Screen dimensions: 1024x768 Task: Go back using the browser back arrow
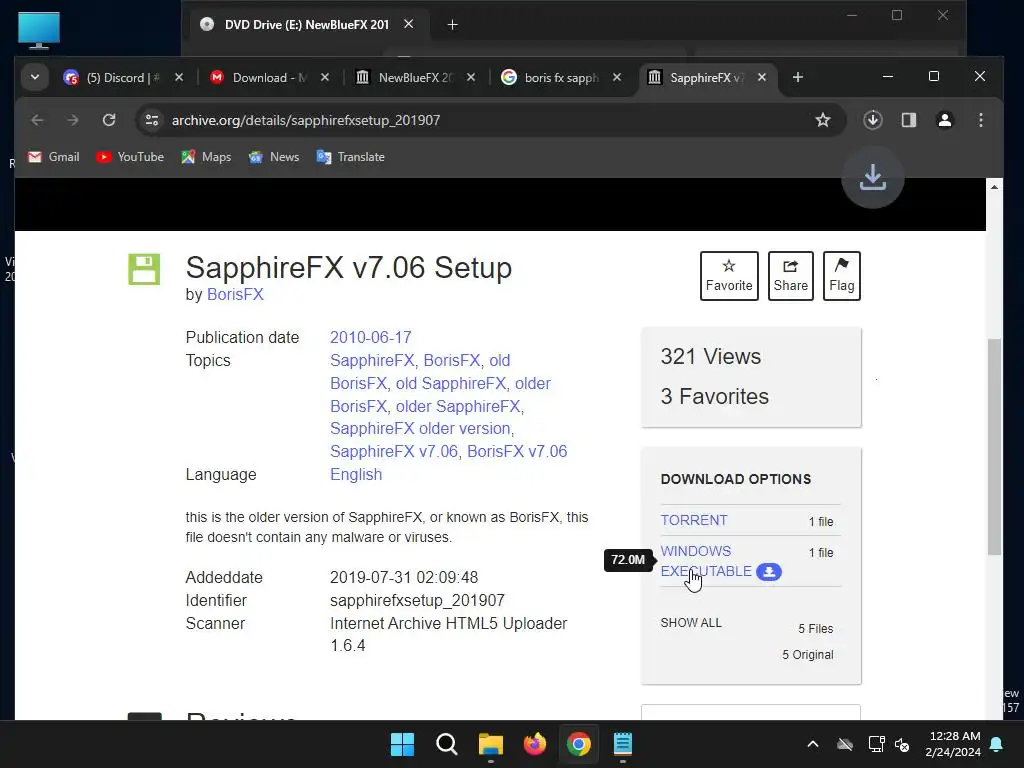click(37, 120)
